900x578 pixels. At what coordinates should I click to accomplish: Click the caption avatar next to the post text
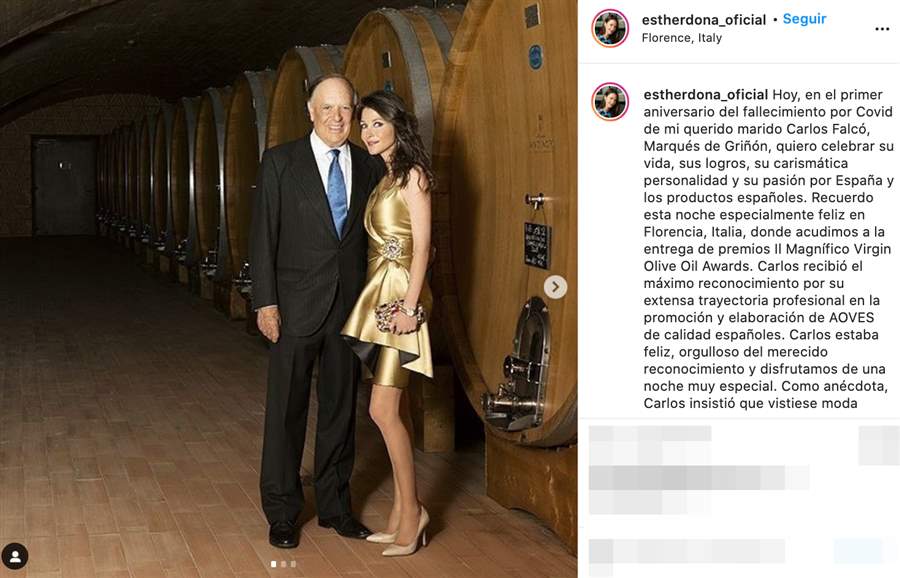(x=610, y=102)
